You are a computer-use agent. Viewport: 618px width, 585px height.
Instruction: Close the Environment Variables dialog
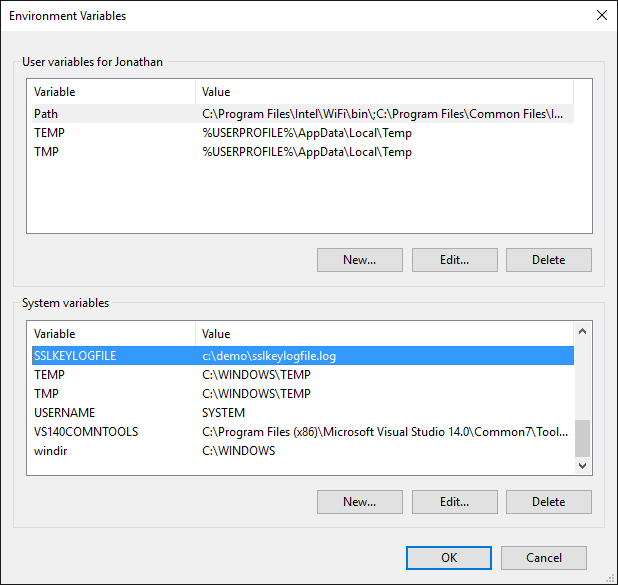pyautogui.click(x=601, y=15)
